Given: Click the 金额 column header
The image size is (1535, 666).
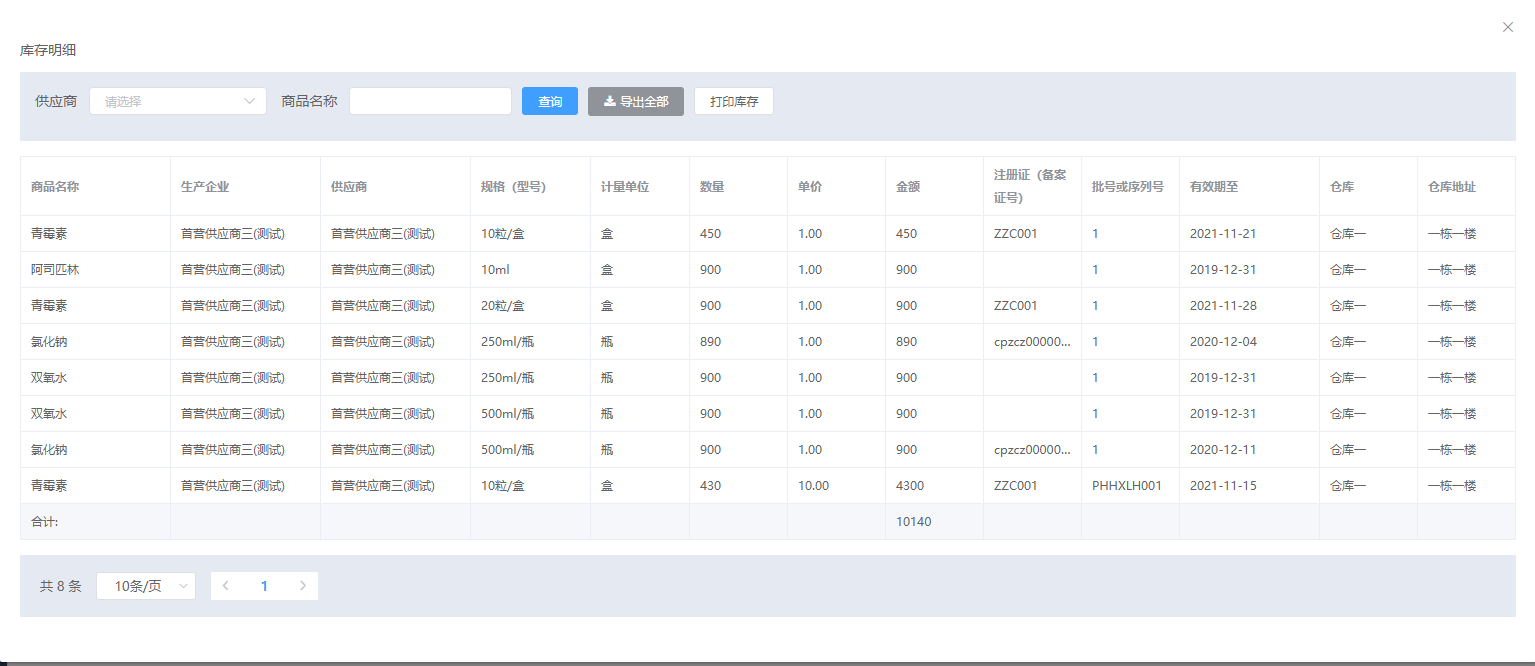Looking at the screenshot, I should click(x=908, y=187).
